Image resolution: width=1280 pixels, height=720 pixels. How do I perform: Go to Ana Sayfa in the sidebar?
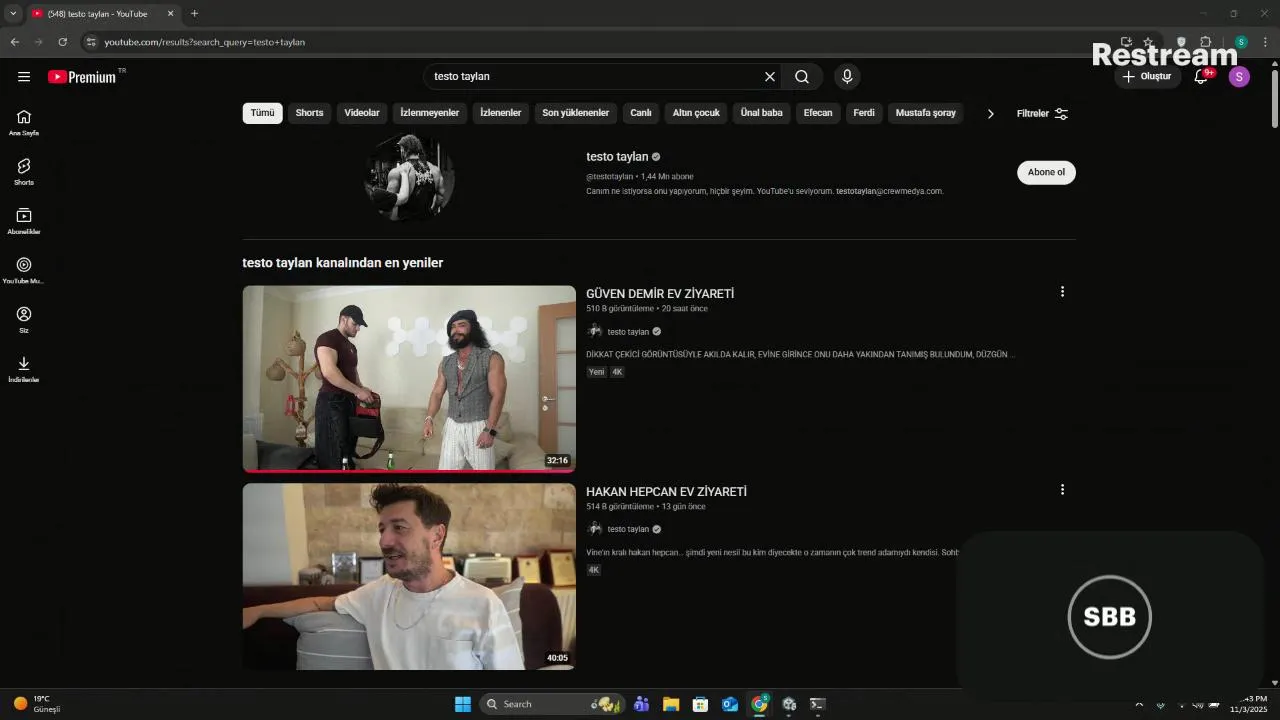click(24, 122)
